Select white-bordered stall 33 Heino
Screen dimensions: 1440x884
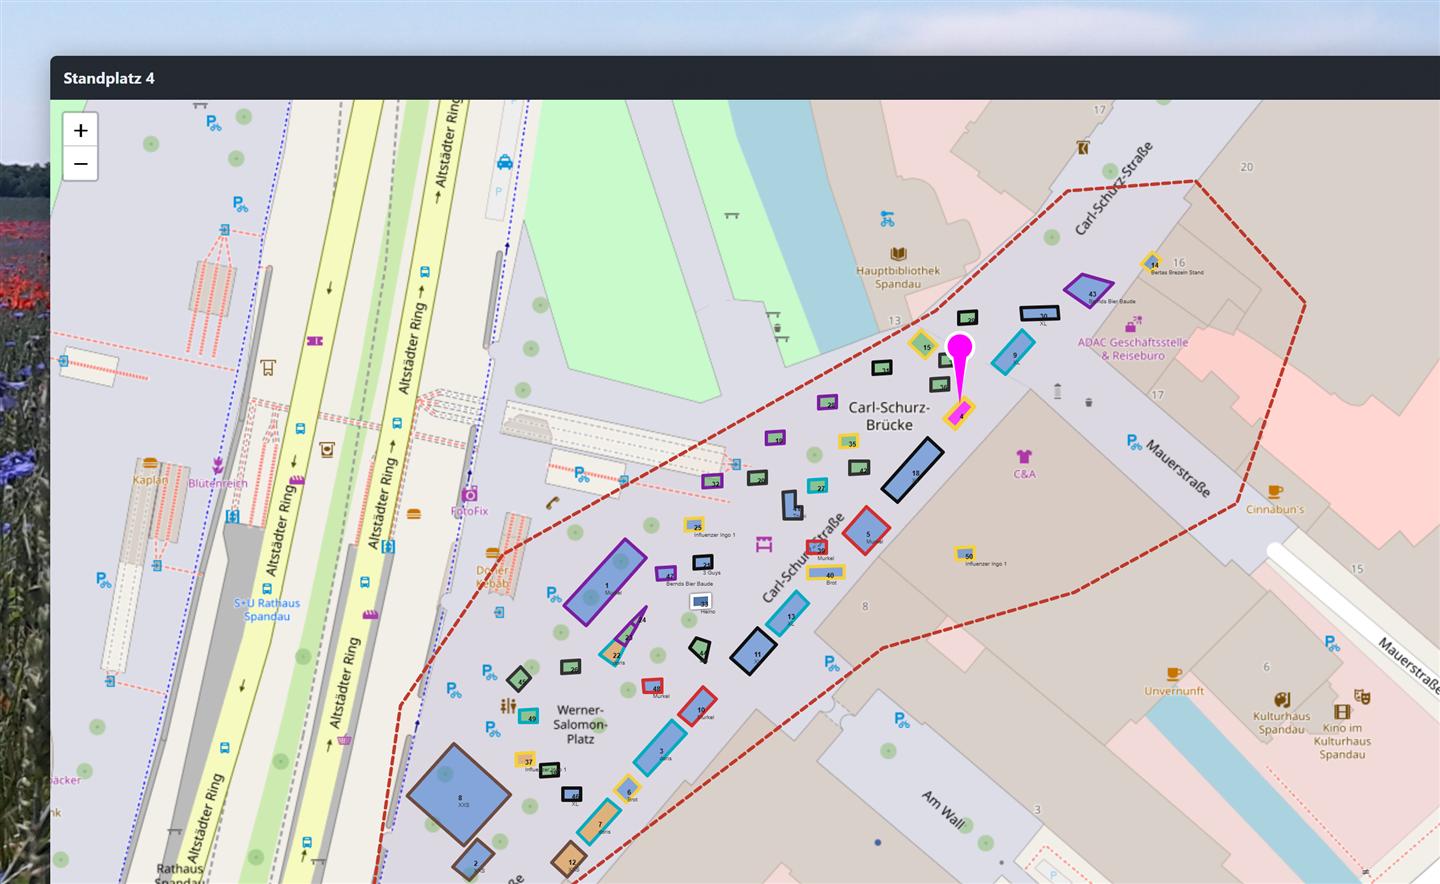[701, 602]
